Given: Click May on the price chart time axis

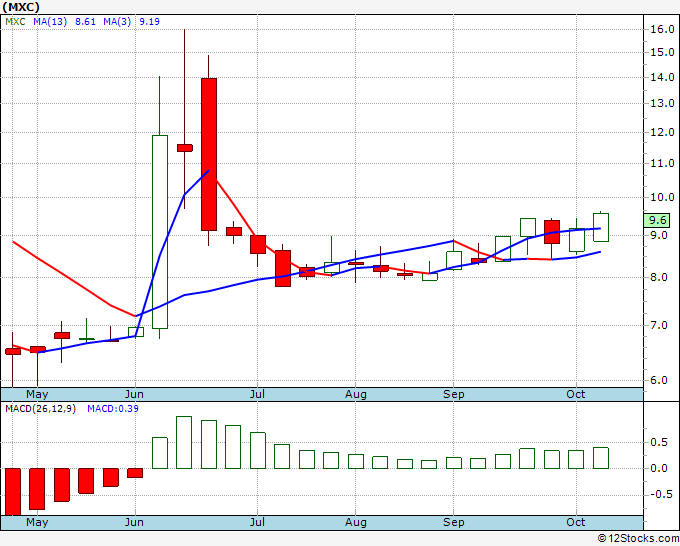Looking at the screenshot, I should tap(37, 395).
